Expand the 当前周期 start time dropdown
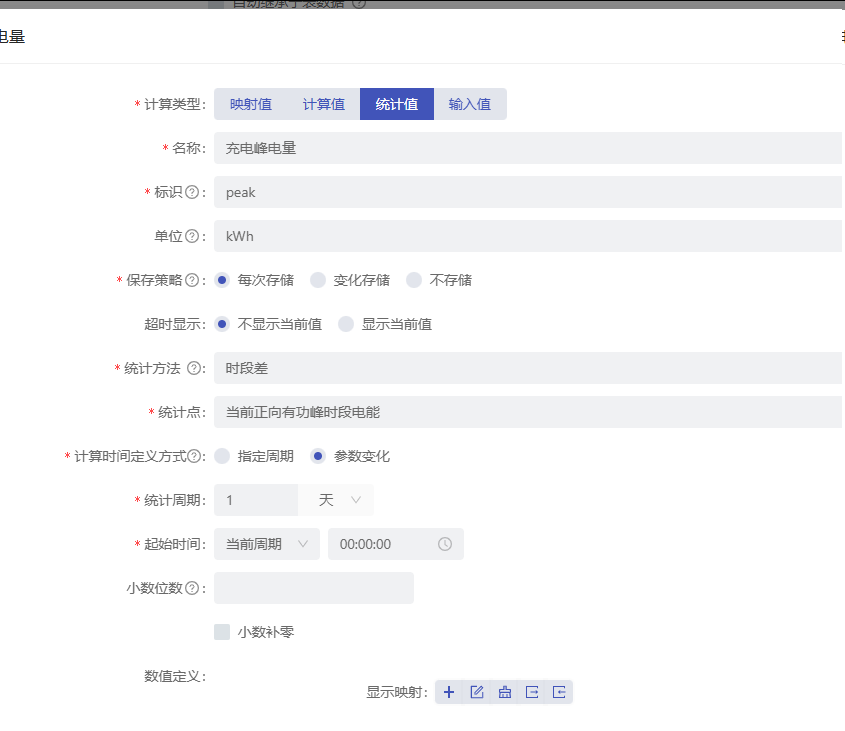Viewport: 845px width, 731px height. 265,543
